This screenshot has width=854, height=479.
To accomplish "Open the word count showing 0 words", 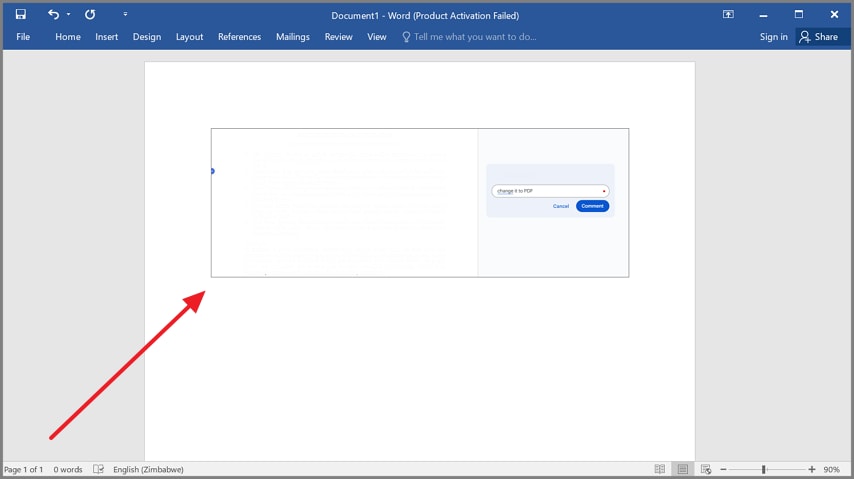I will coord(68,469).
